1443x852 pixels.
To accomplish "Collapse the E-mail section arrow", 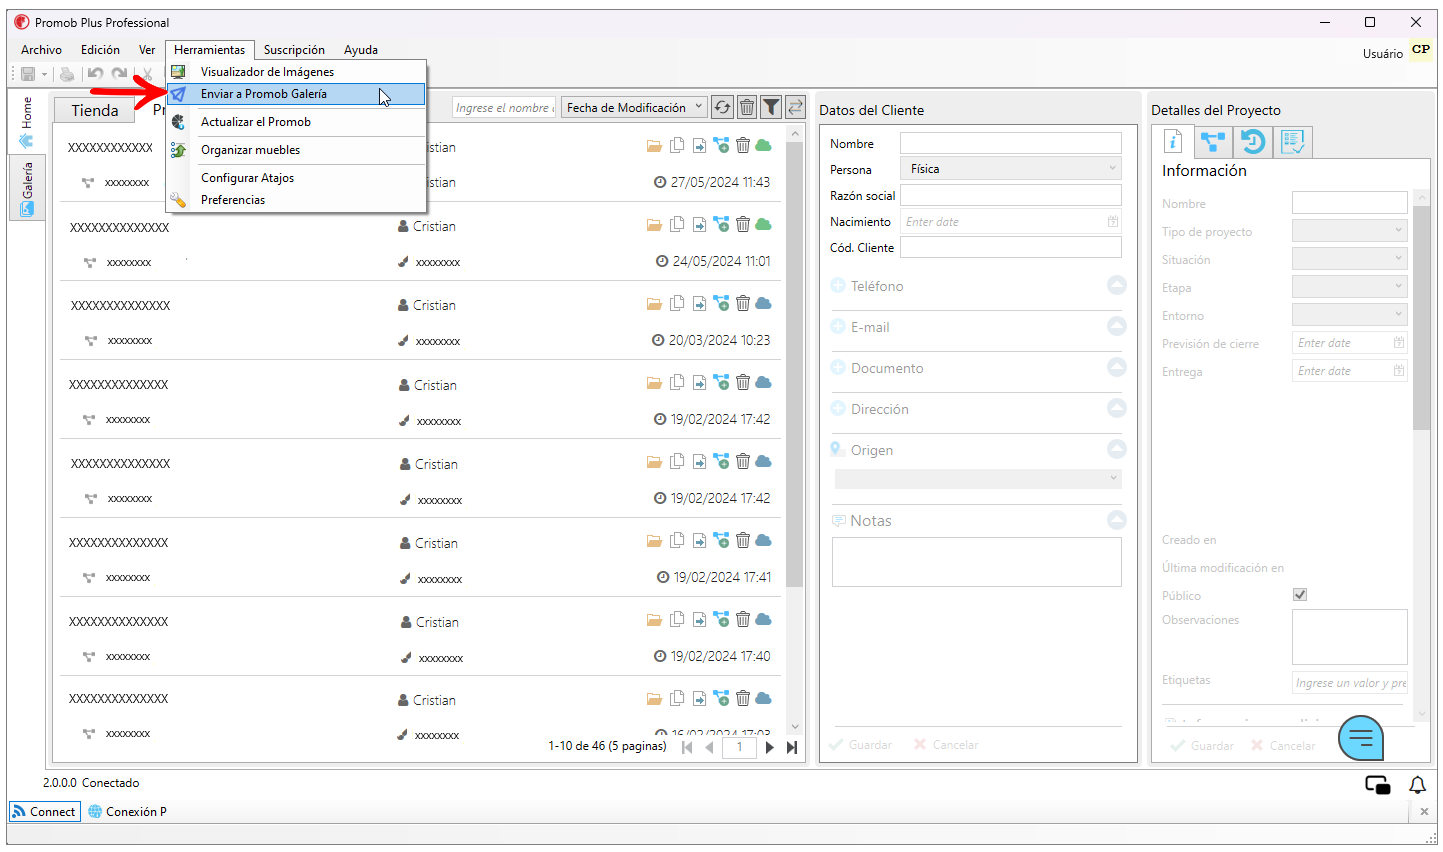I will [1117, 327].
